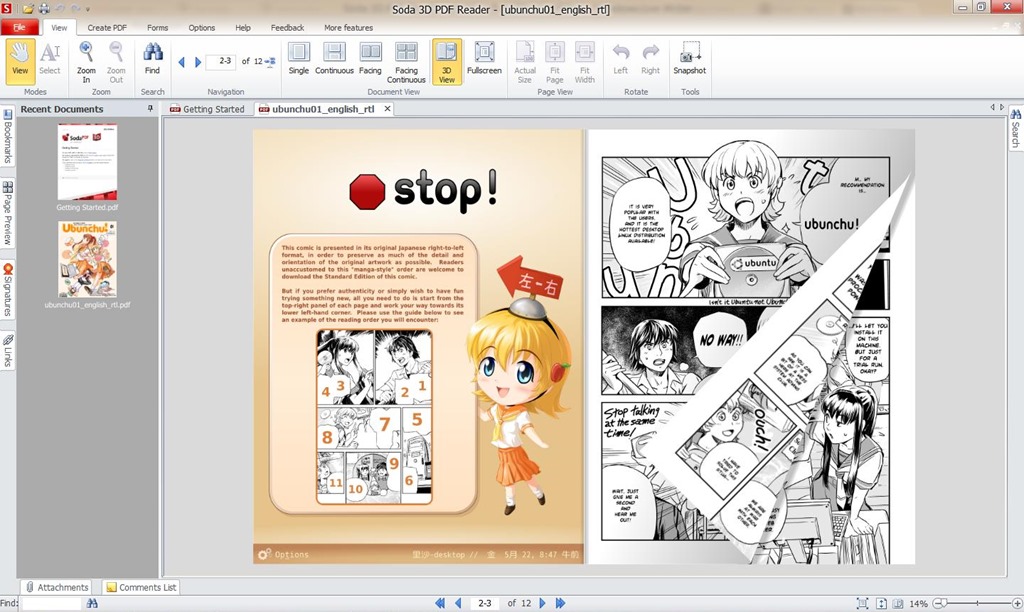
Task: Open the Feedback ribbon tab
Action: pyautogui.click(x=287, y=27)
